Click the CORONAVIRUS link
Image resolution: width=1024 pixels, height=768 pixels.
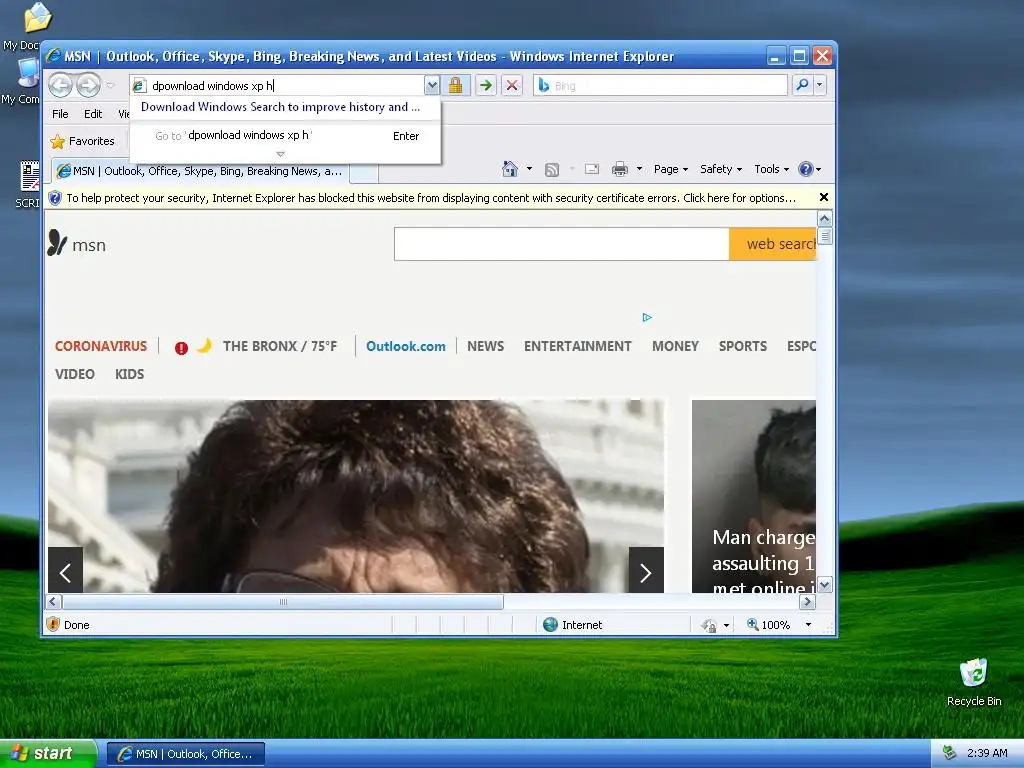[x=101, y=346]
